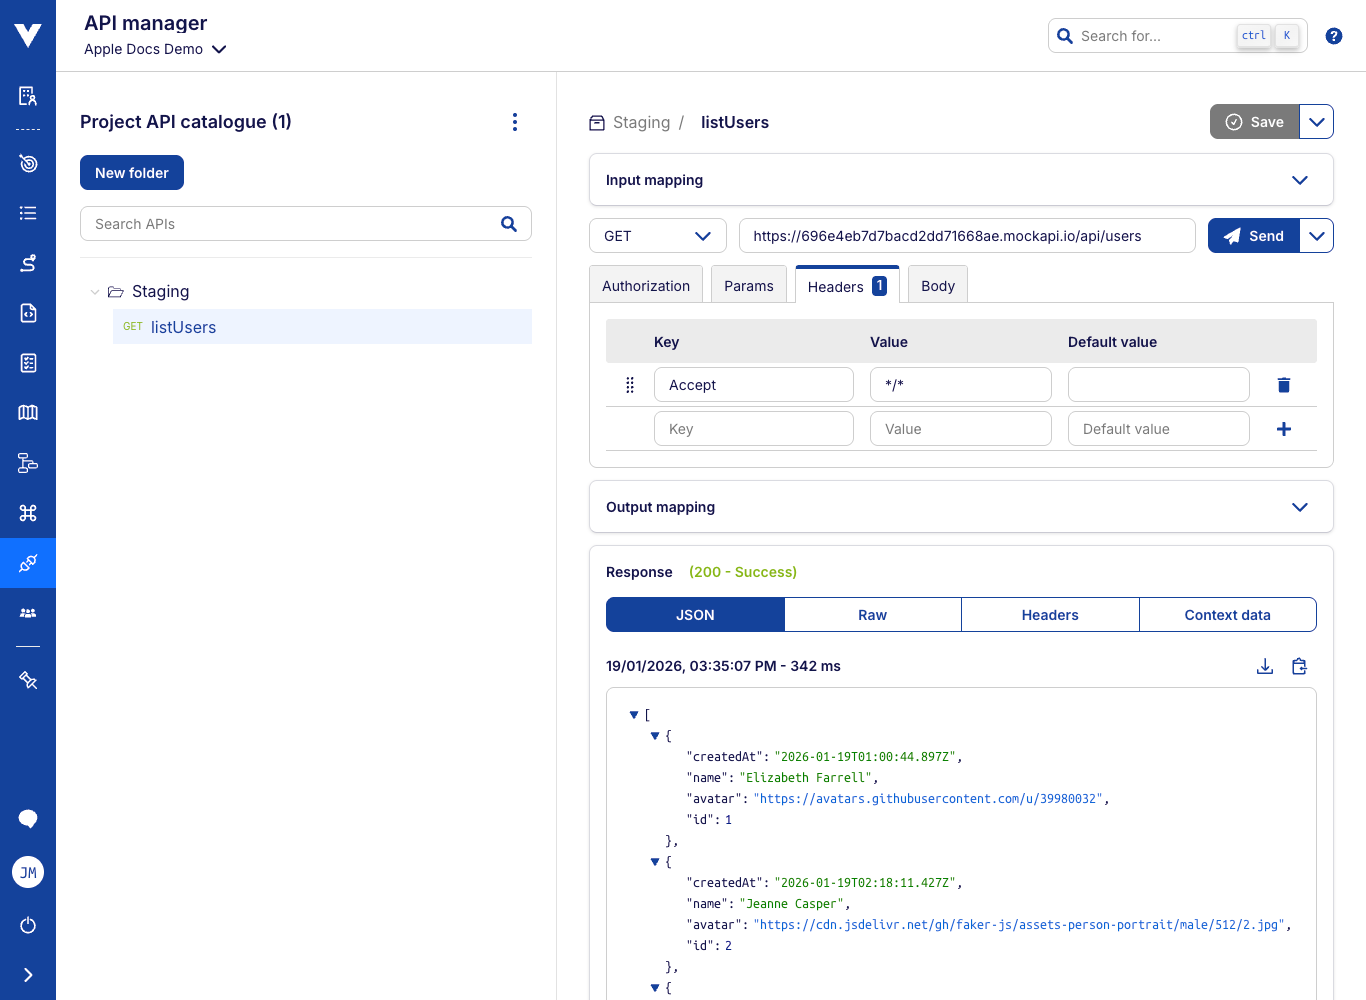Switch to the Raw response tab
This screenshot has height=1000, width=1366.
872,614
